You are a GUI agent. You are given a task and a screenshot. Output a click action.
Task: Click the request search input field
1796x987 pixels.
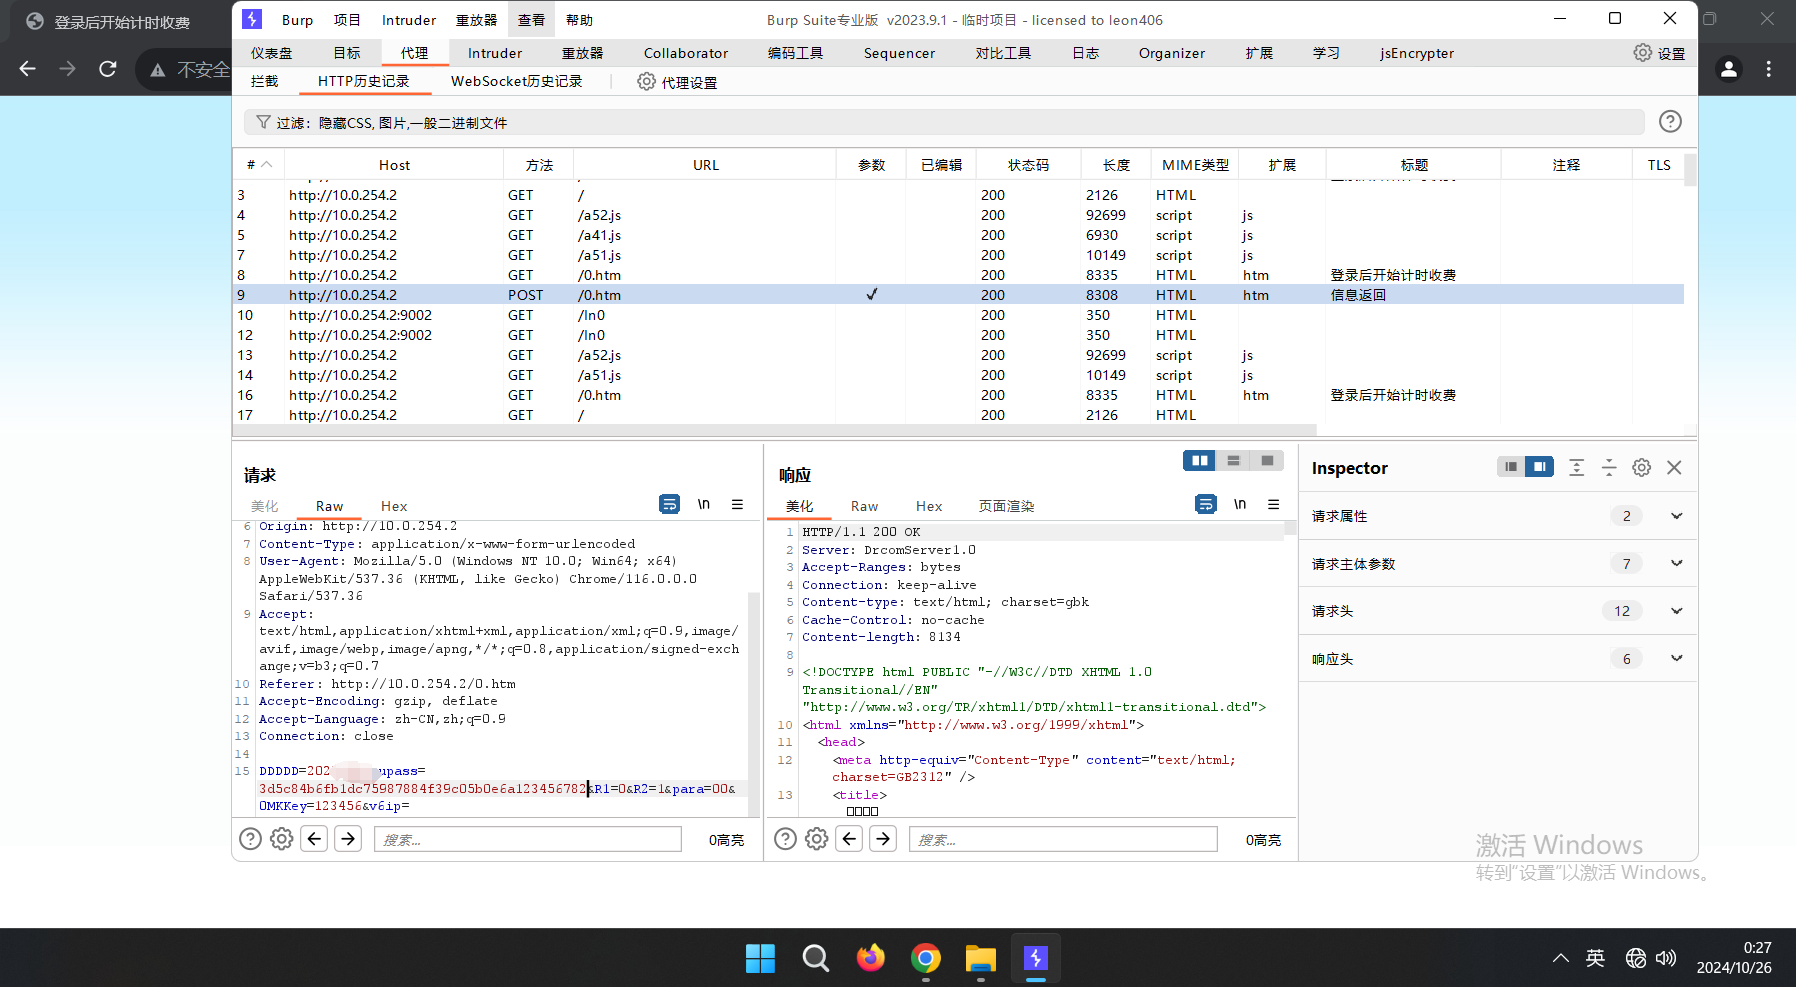(x=528, y=839)
